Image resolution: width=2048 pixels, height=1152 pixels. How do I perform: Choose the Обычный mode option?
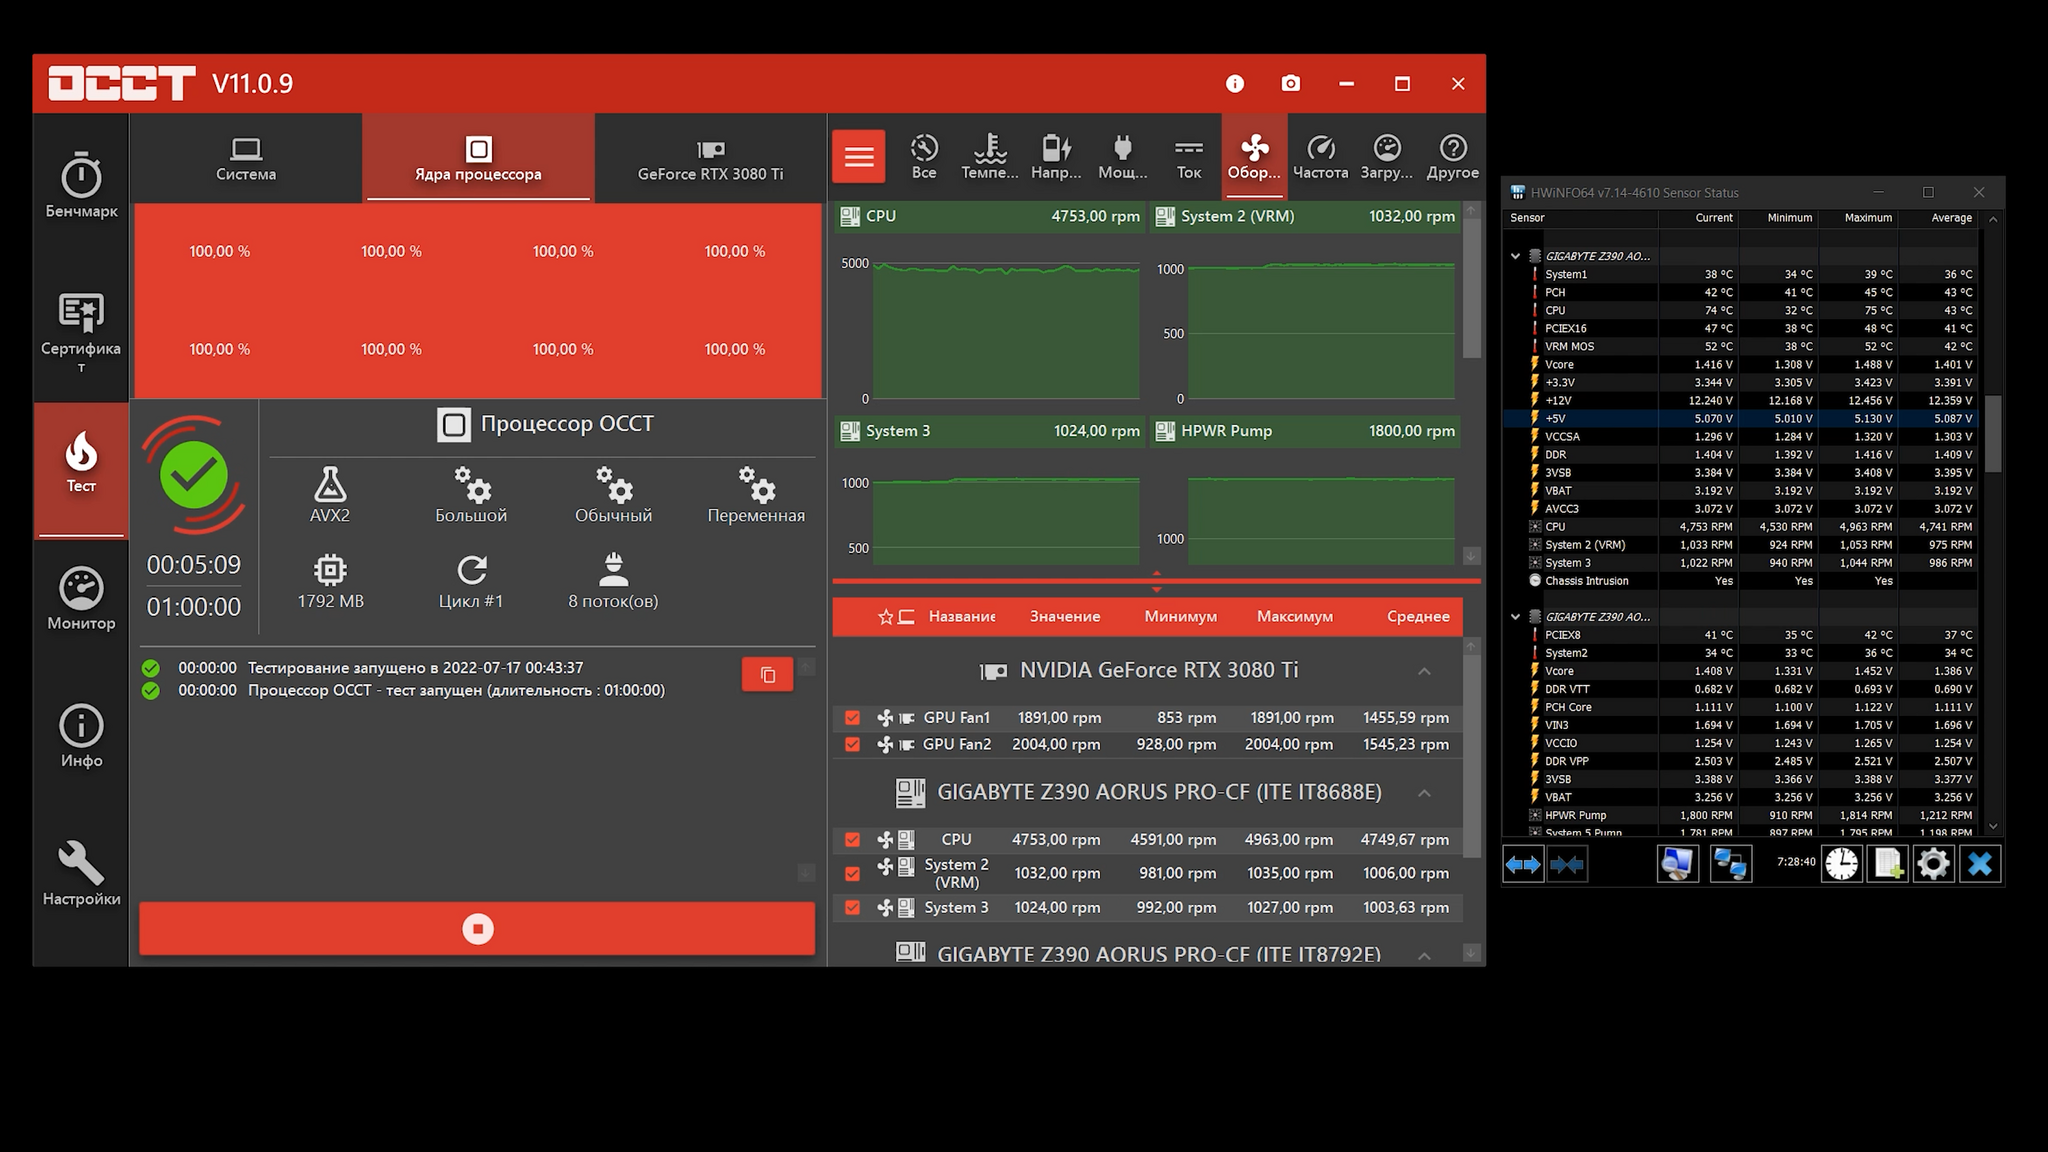tap(613, 494)
